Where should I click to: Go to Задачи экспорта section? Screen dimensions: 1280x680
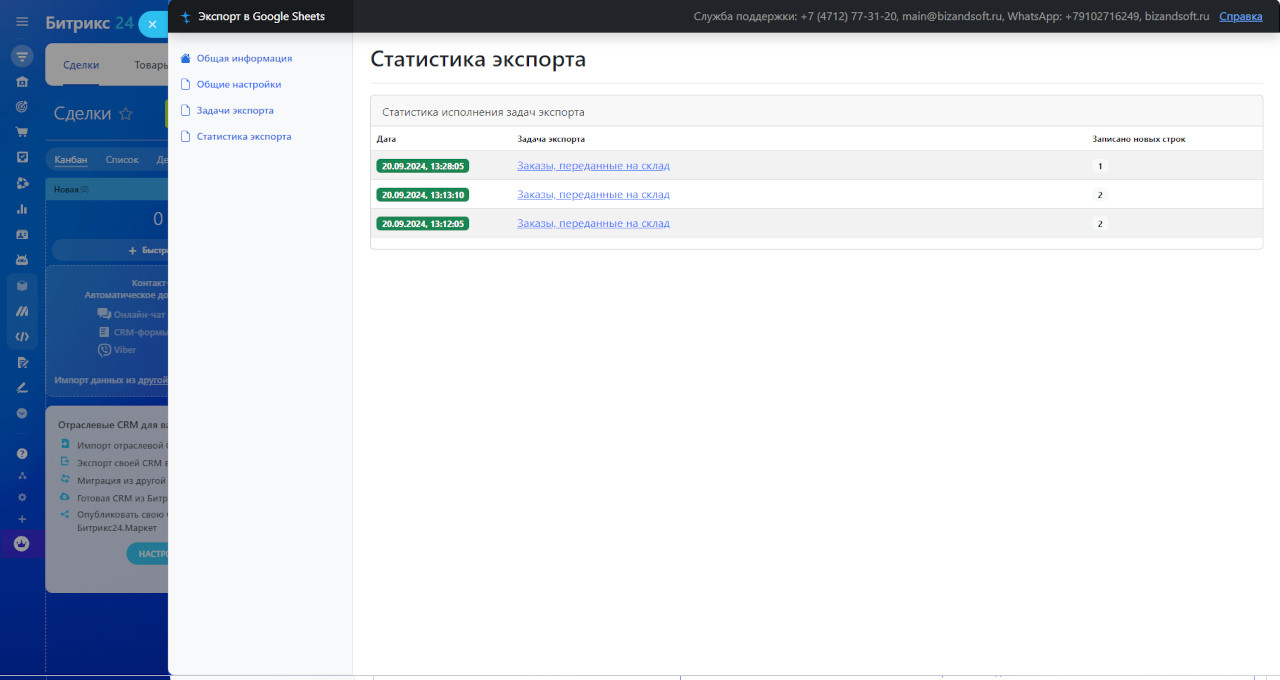pyautogui.click(x=235, y=111)
